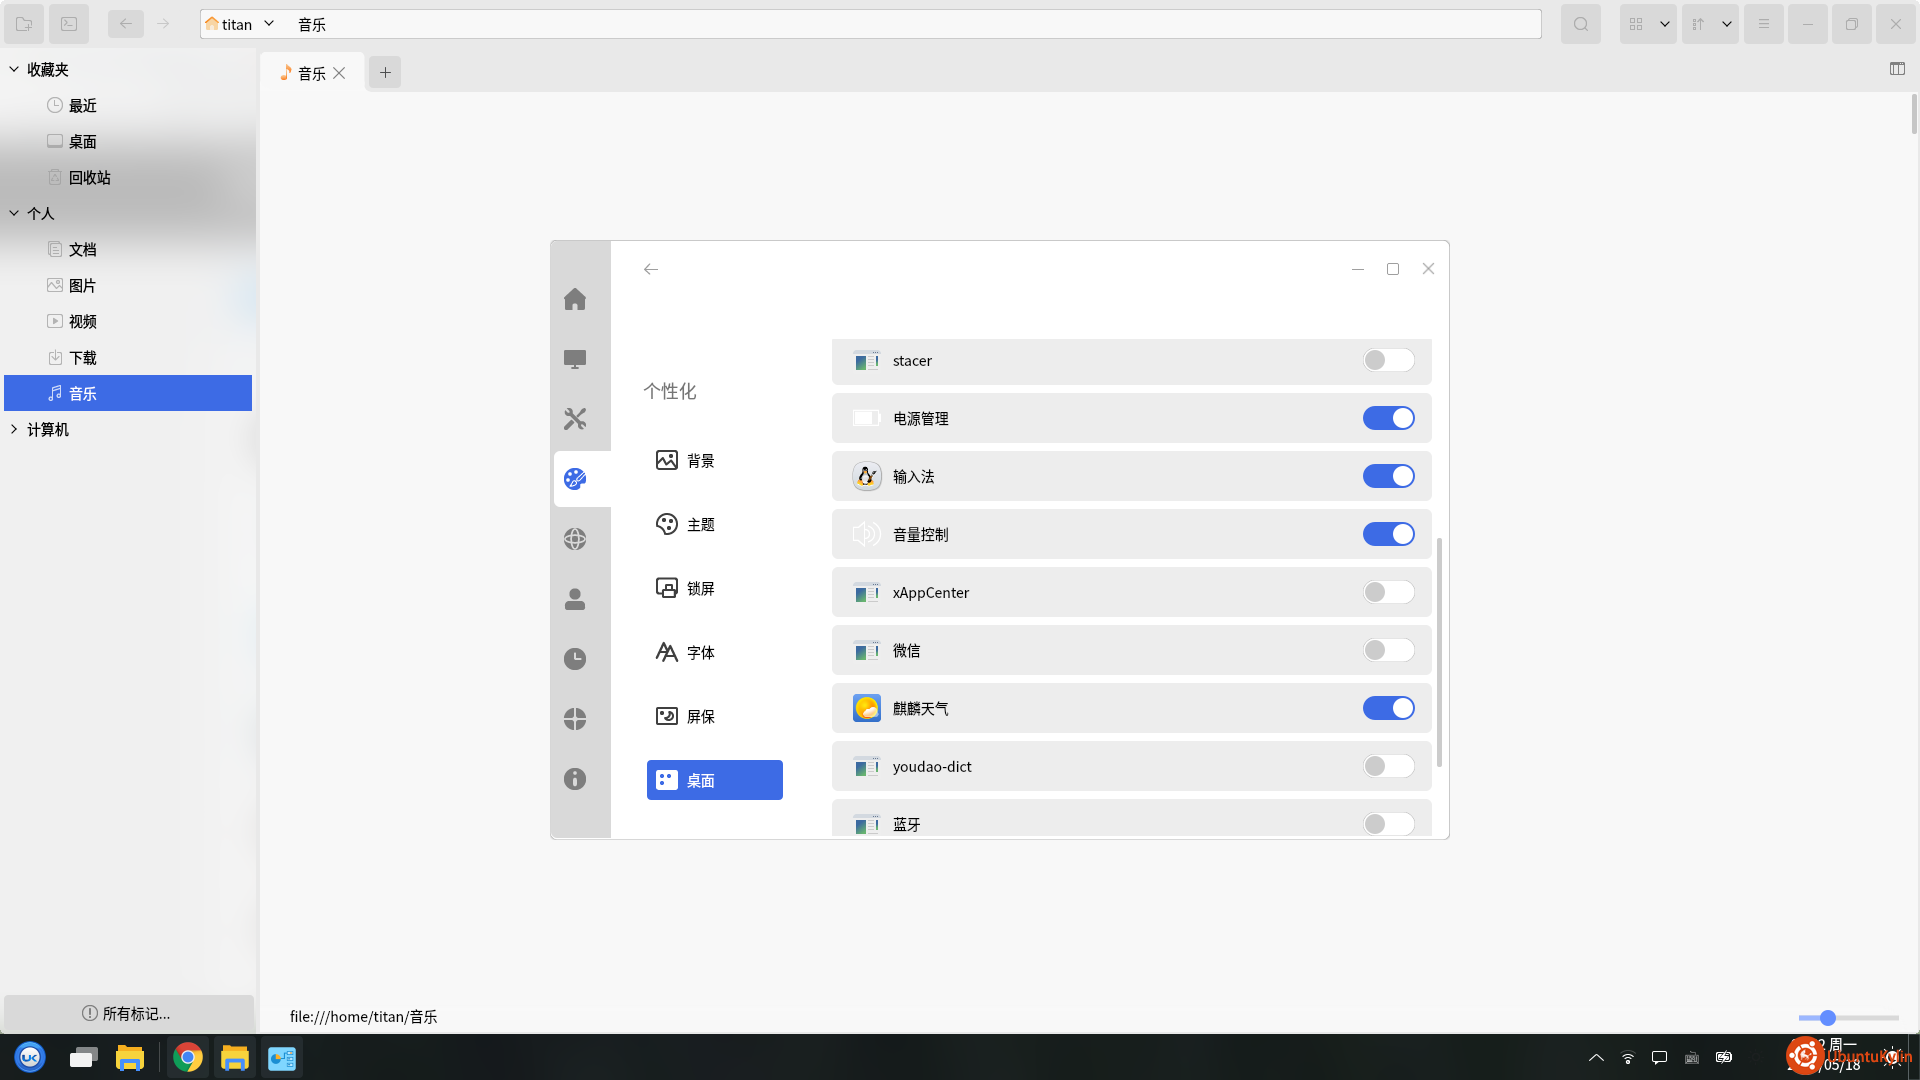Click the search icon in file manager
This screenshot has height=1080, width=1920.
[1581, 24]
